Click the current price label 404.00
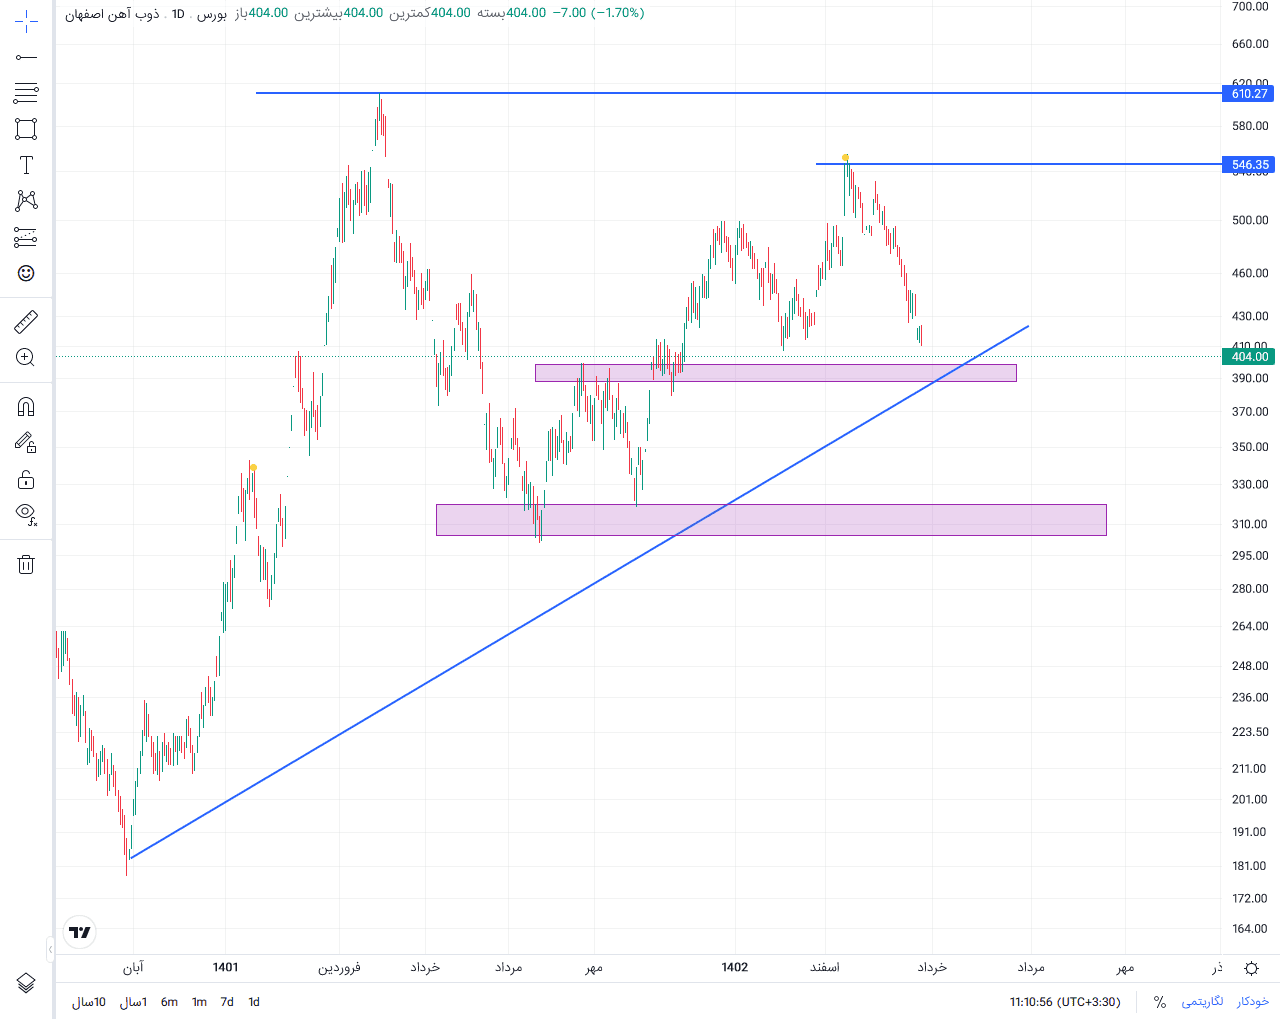This screenshot has height=1019, width=1280. tap(1250, 357)
